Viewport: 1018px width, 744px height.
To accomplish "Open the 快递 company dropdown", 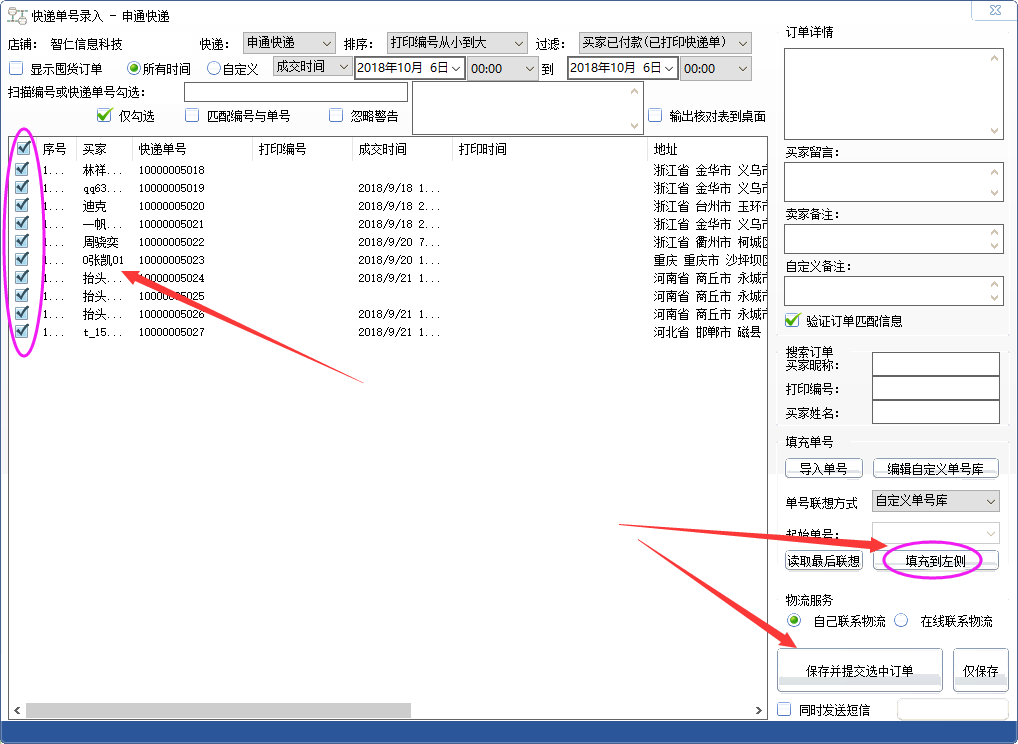I will pos(289,43).
